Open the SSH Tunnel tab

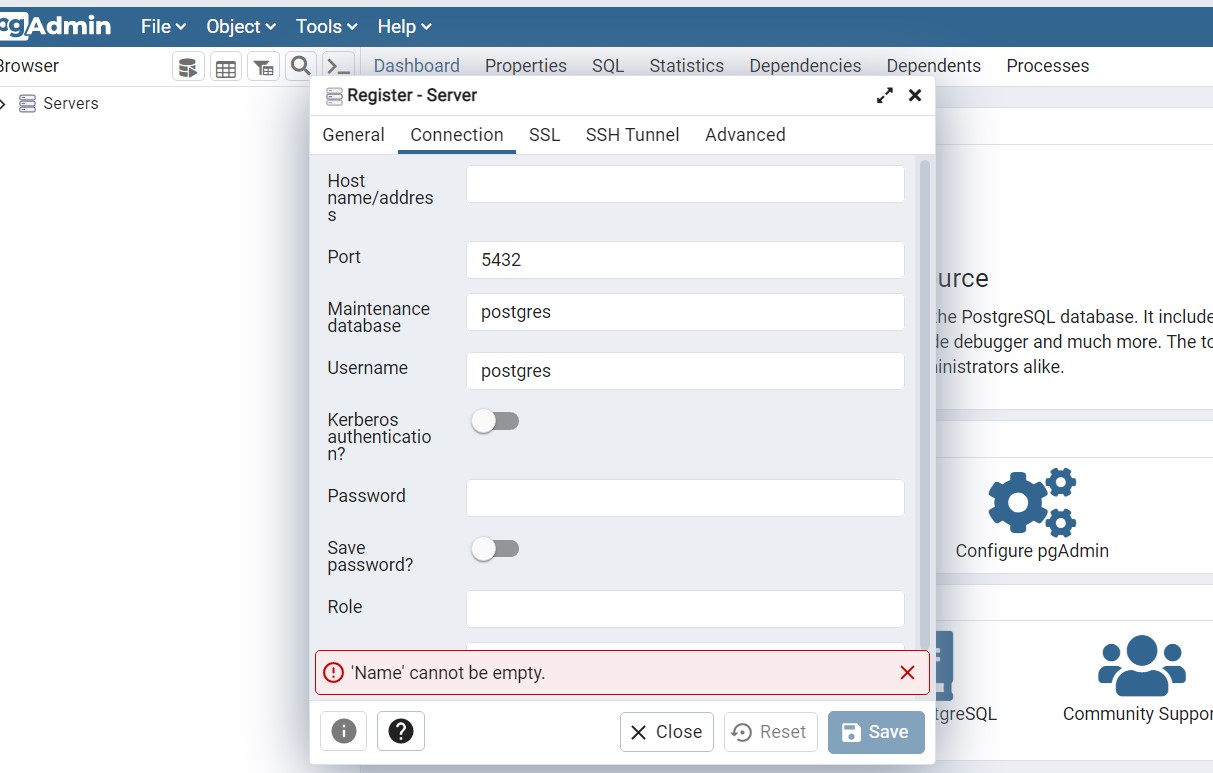(632, 135)
